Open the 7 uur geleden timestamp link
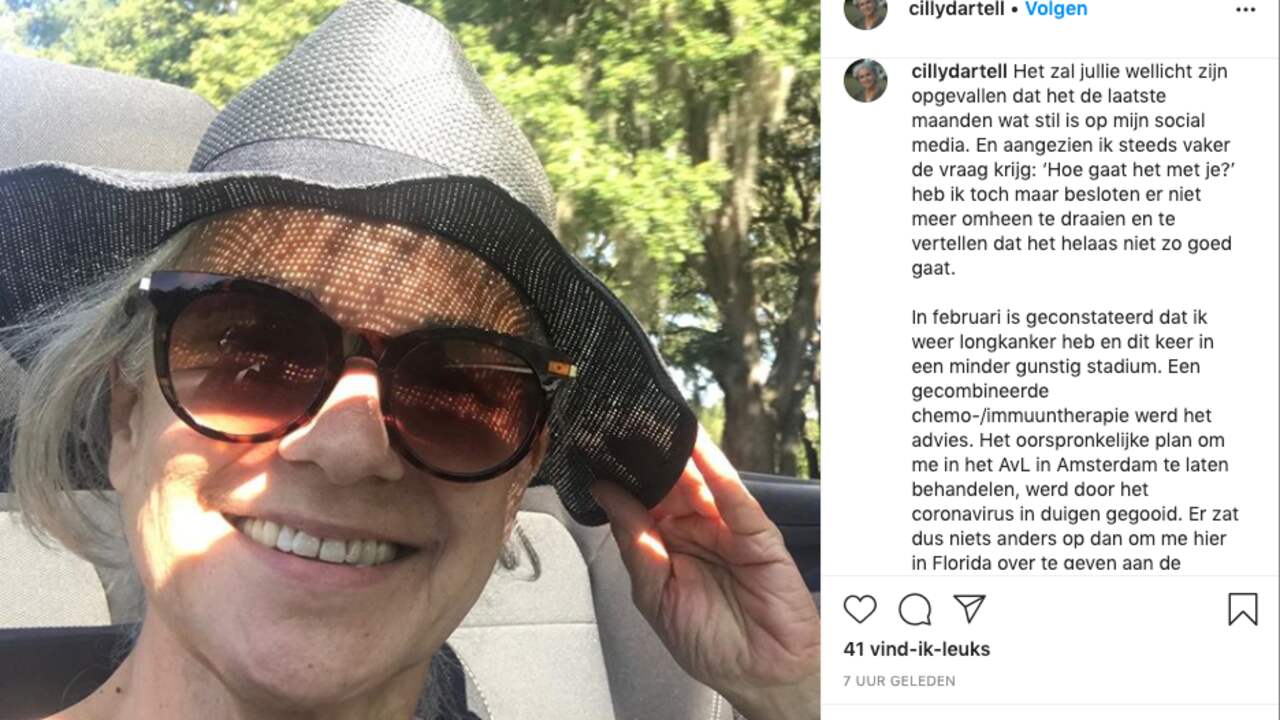Screen dimensions: 1280x720 pyautogui.click(x=899, y=681)
